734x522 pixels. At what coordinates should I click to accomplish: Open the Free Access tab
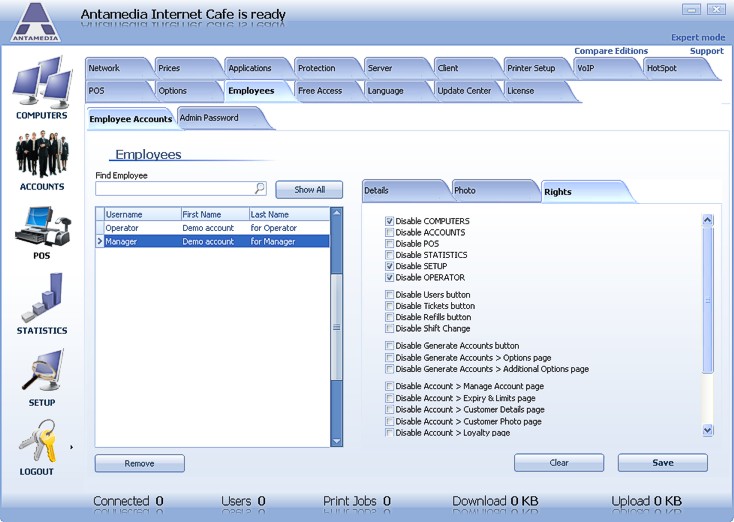[327, 91]
